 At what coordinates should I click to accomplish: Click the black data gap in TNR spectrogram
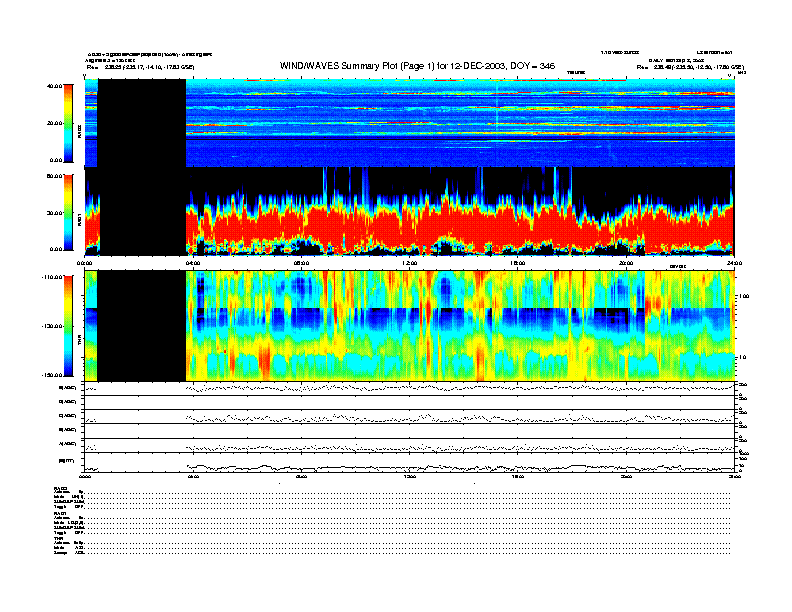(141, 326)
